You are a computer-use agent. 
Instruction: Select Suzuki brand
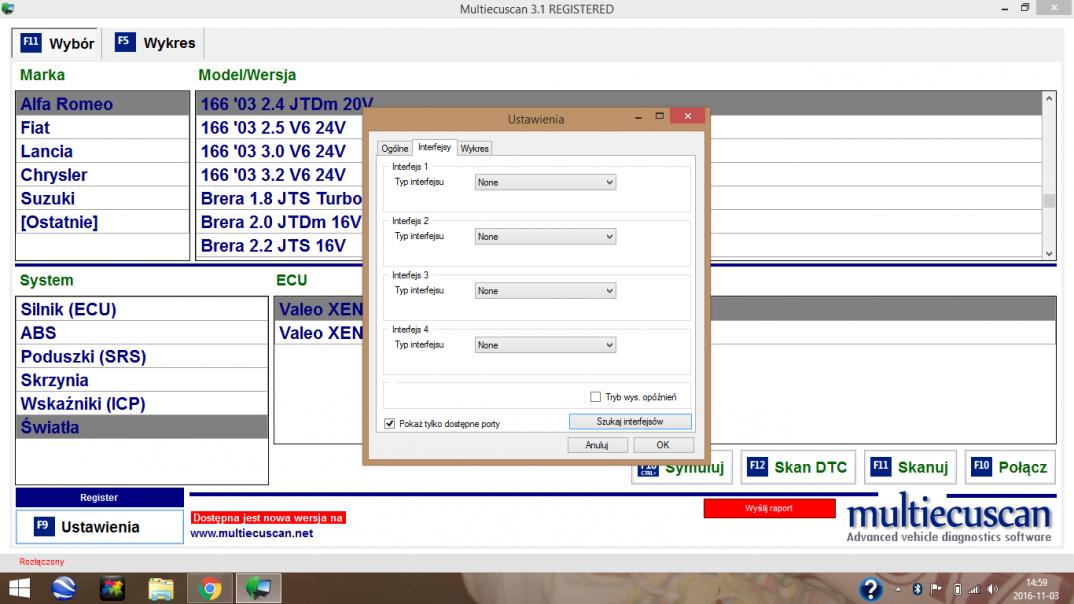click(103, 199)
